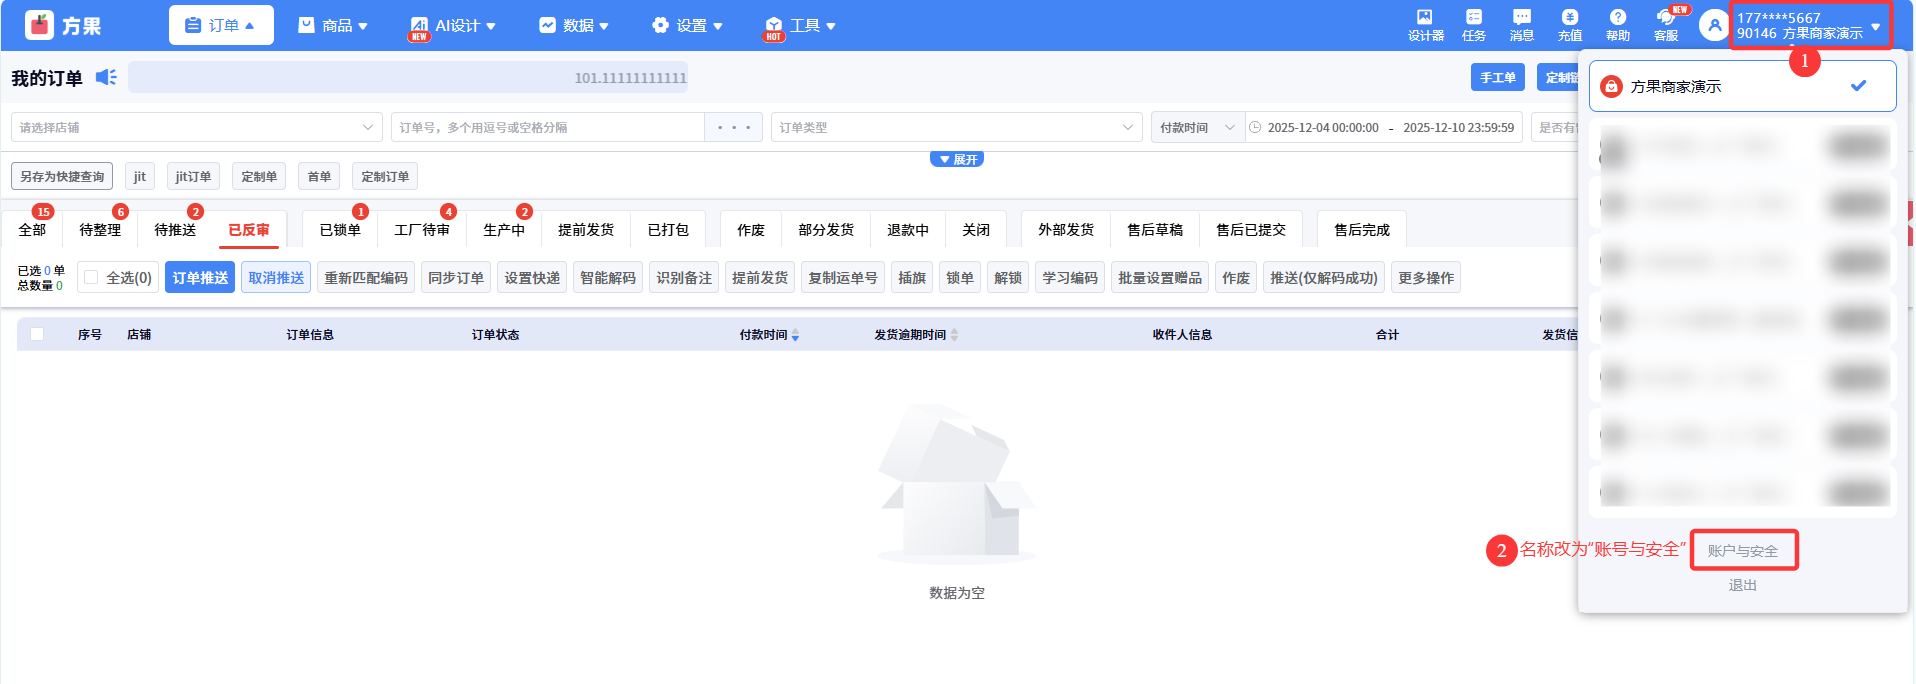Open the 消息 messages icon

coord(1521,24)
